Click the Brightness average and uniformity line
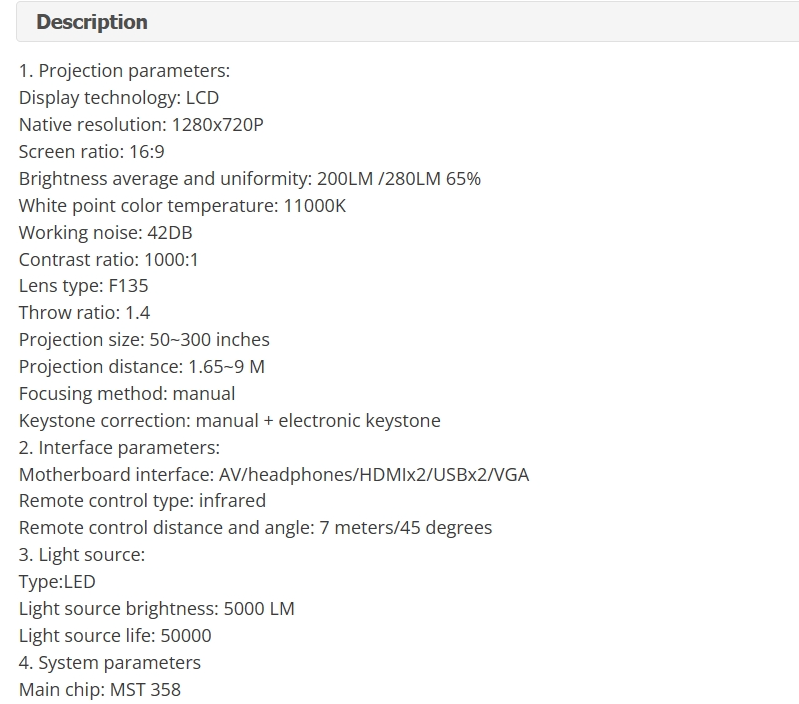799x704 pixels. 250,179
